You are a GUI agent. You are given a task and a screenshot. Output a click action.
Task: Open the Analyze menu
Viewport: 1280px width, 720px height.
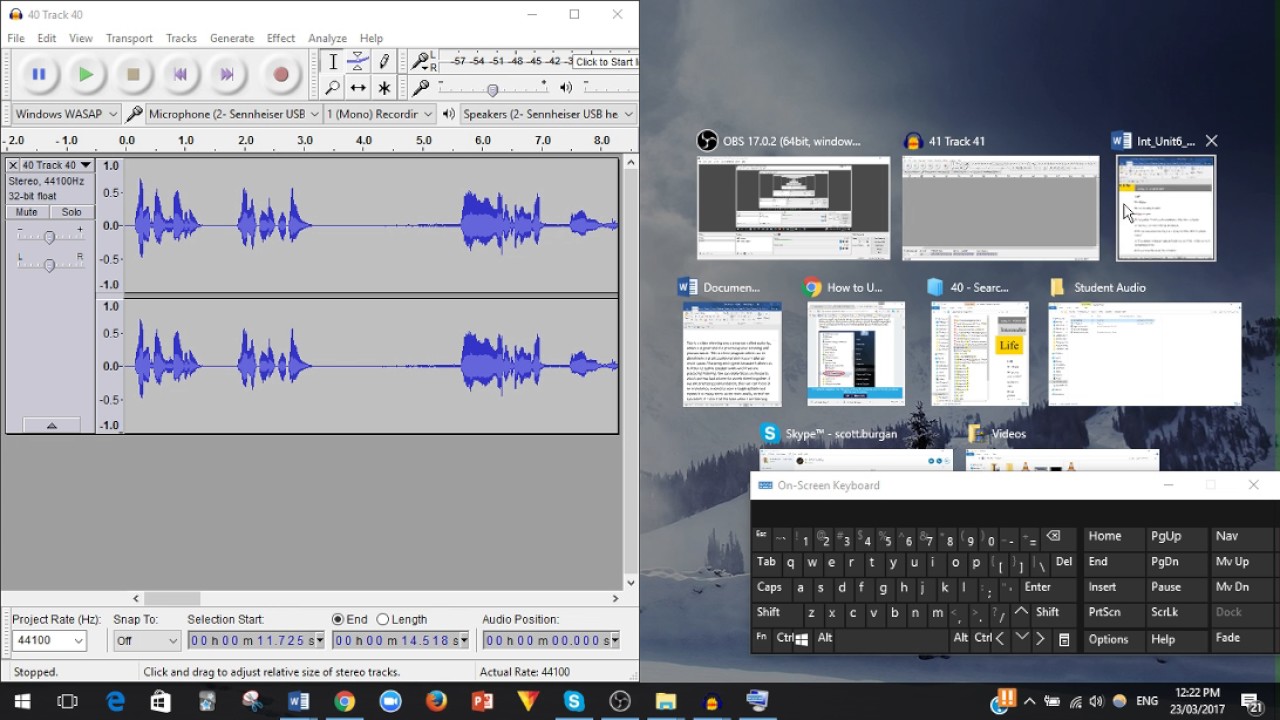click(x=327, y=38)
